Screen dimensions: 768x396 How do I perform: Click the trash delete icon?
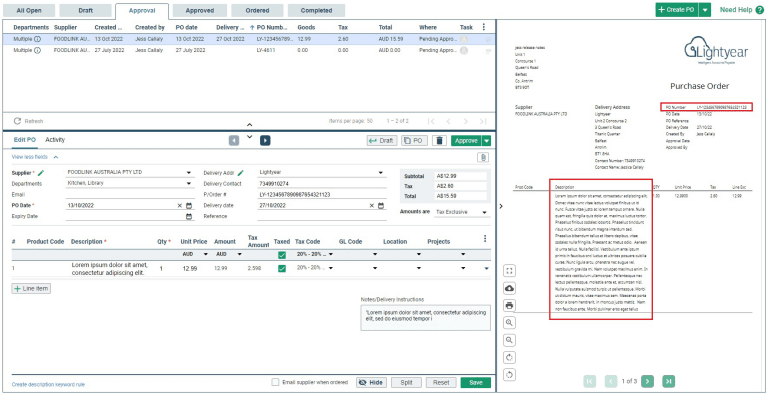click(439, 141)
